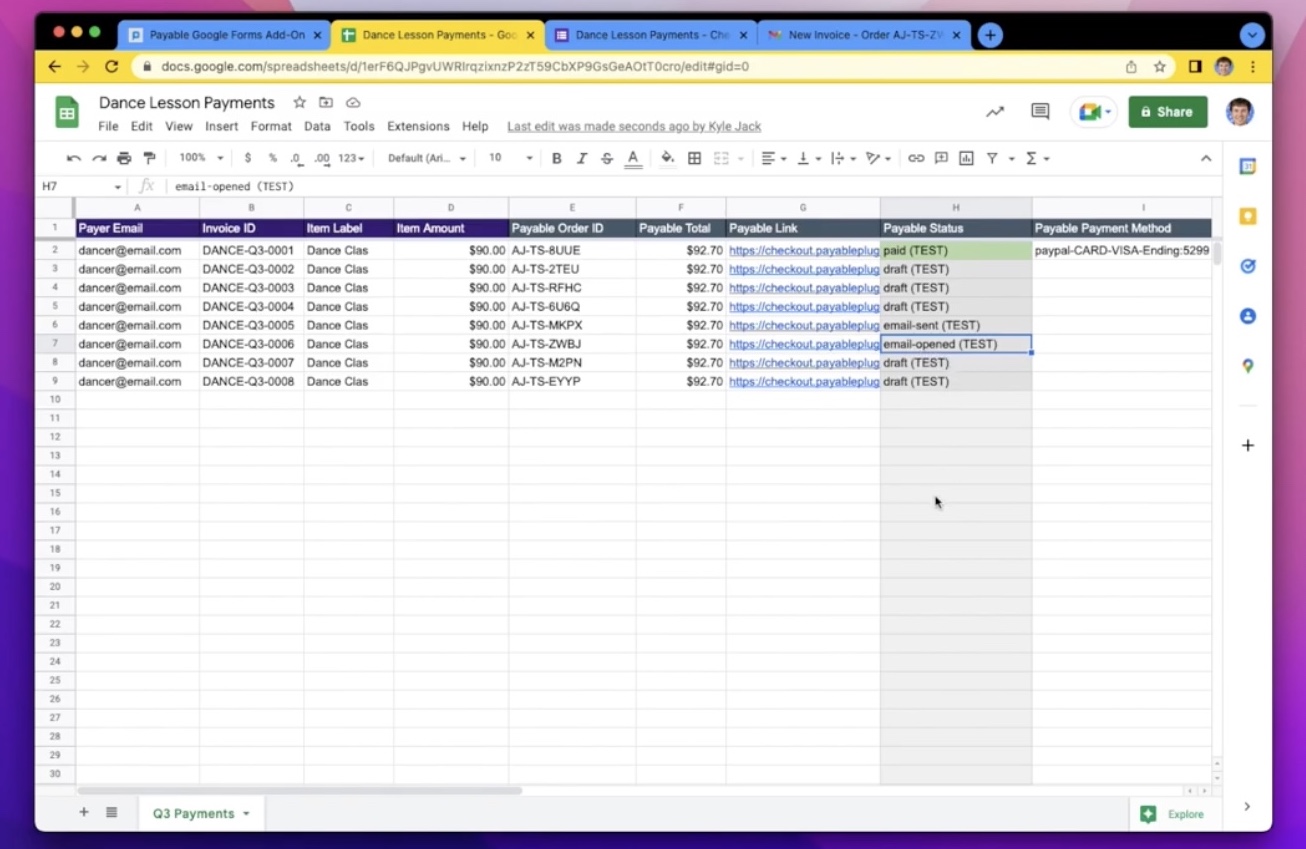Toggle italic formatting
Viewport: 1306px width, 849px height.
coord(582,158)
